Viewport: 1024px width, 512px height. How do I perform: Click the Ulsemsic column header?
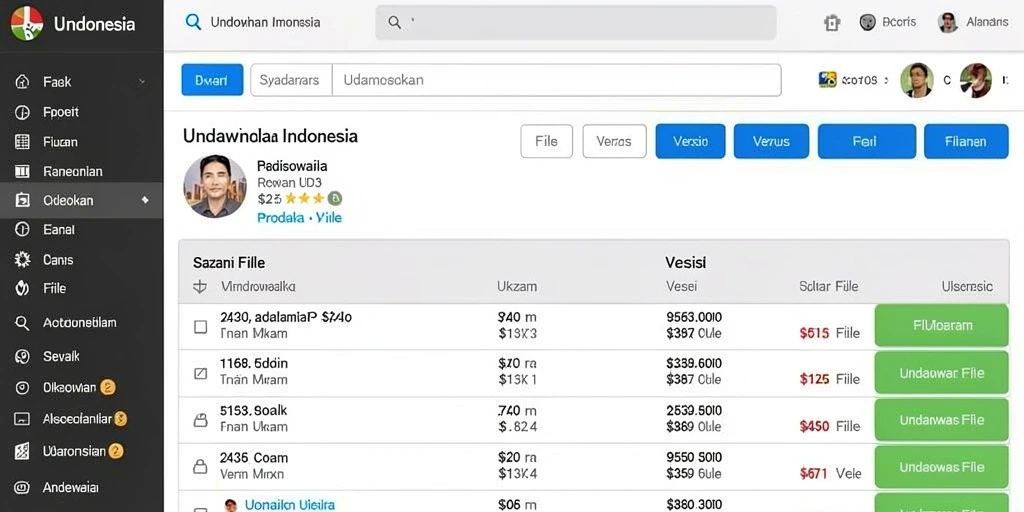pos(967,286)
